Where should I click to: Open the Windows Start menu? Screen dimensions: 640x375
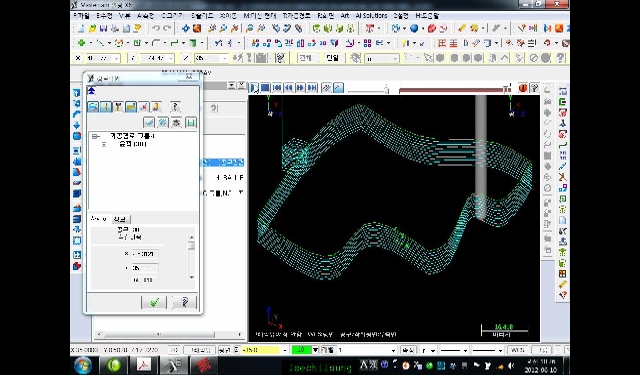click(x=83, y=365)
